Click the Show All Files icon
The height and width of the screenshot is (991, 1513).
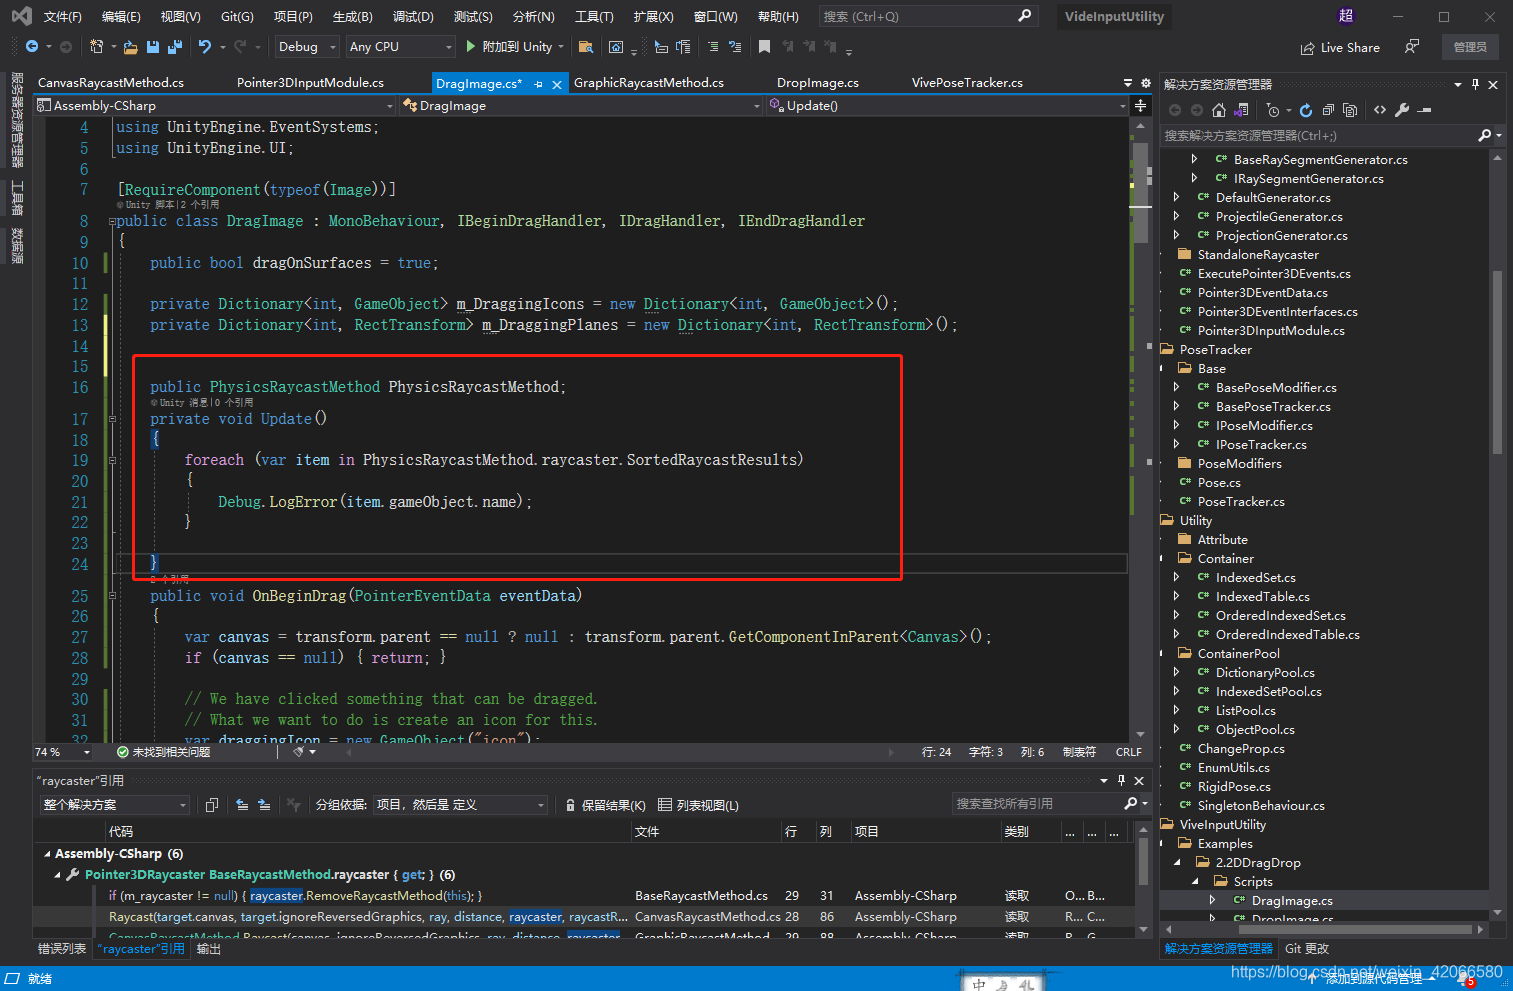pos(1350,110)
